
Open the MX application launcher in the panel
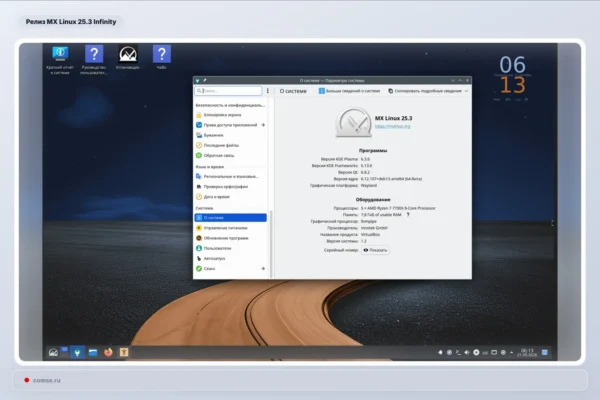[x=53, y=352]
